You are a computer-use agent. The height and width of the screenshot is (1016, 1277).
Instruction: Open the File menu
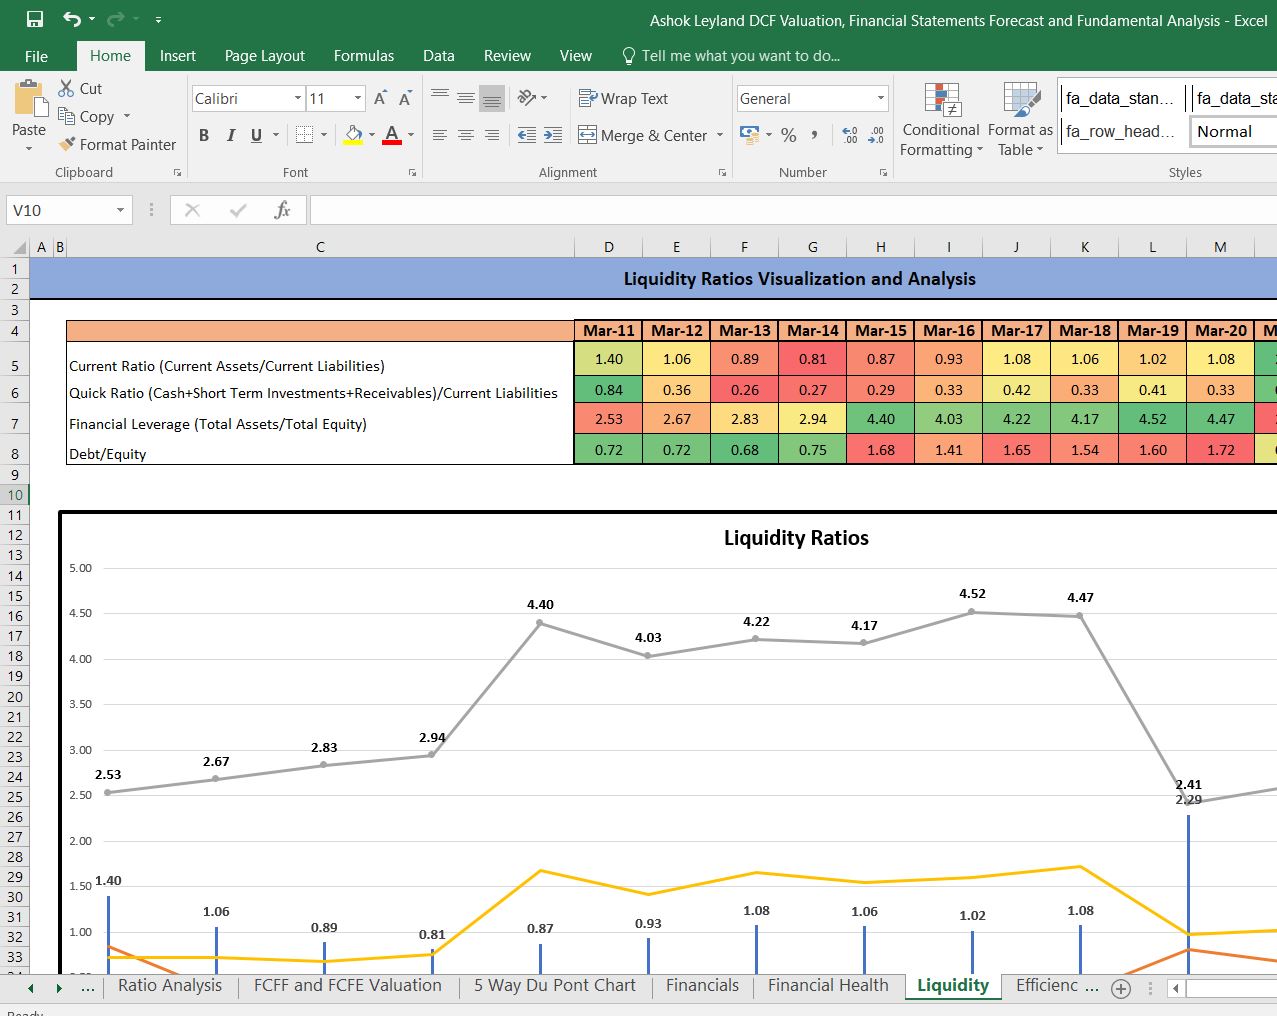36,56
